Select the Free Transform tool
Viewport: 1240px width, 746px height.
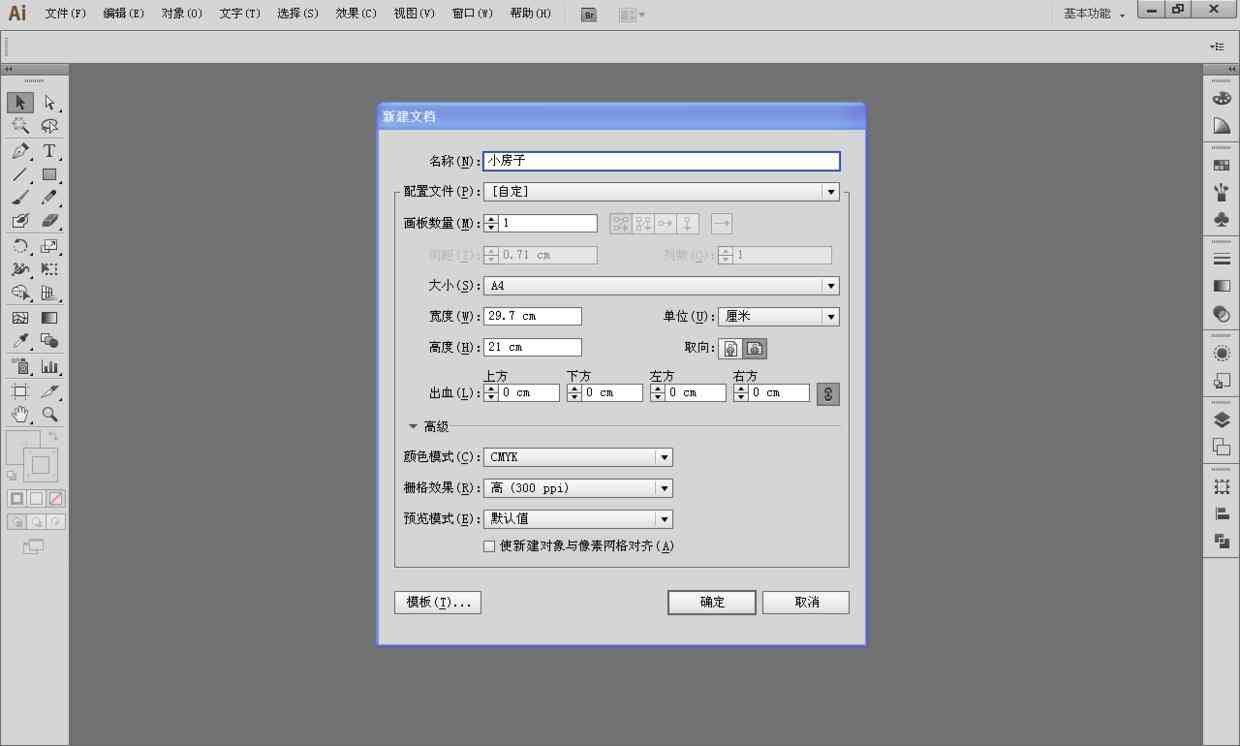point(50,269)
